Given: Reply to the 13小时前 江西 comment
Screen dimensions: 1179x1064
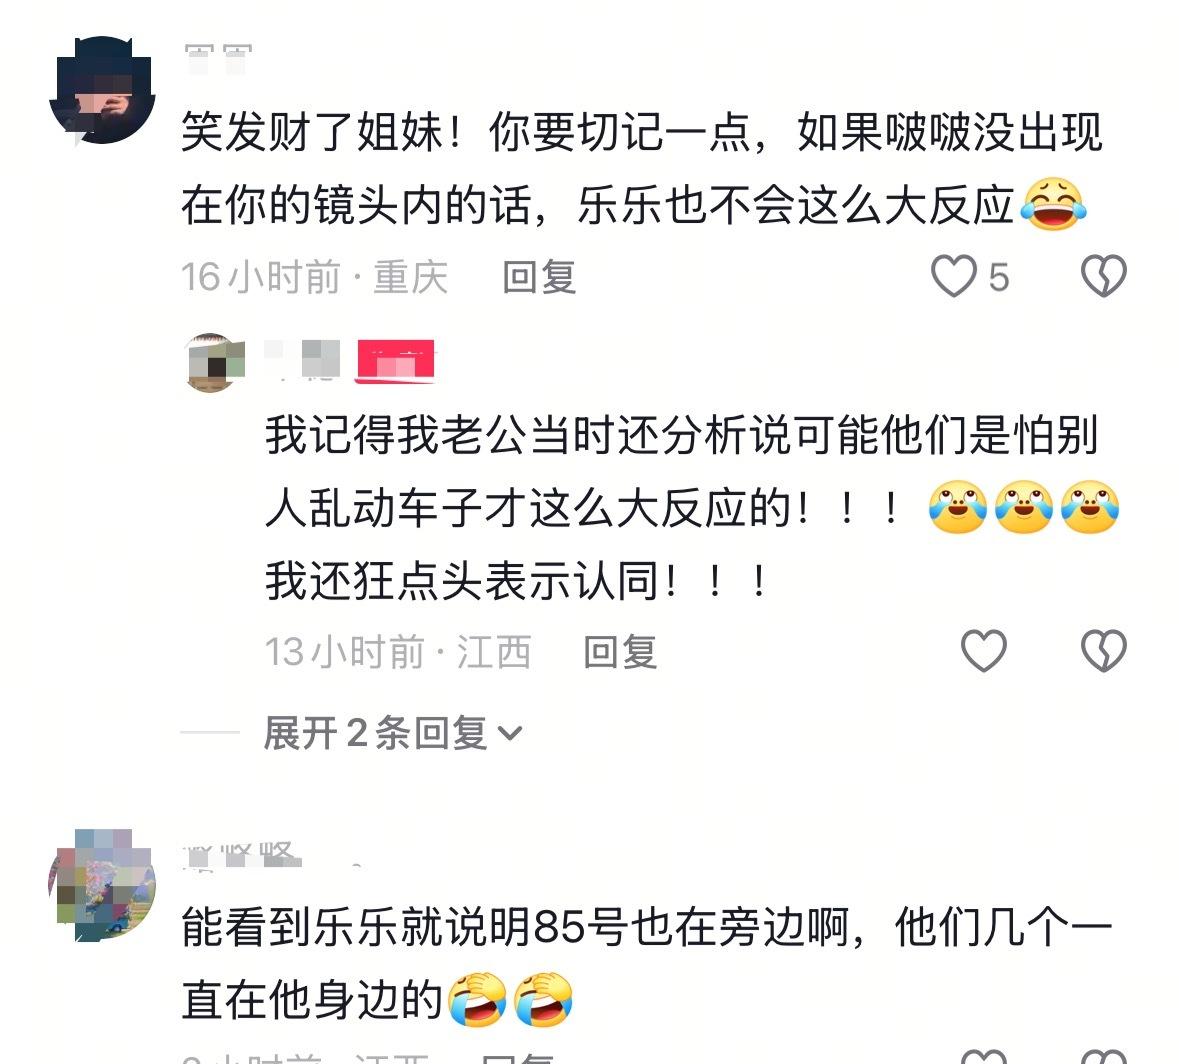Looking at the screenshot, I should pos(620,651).
